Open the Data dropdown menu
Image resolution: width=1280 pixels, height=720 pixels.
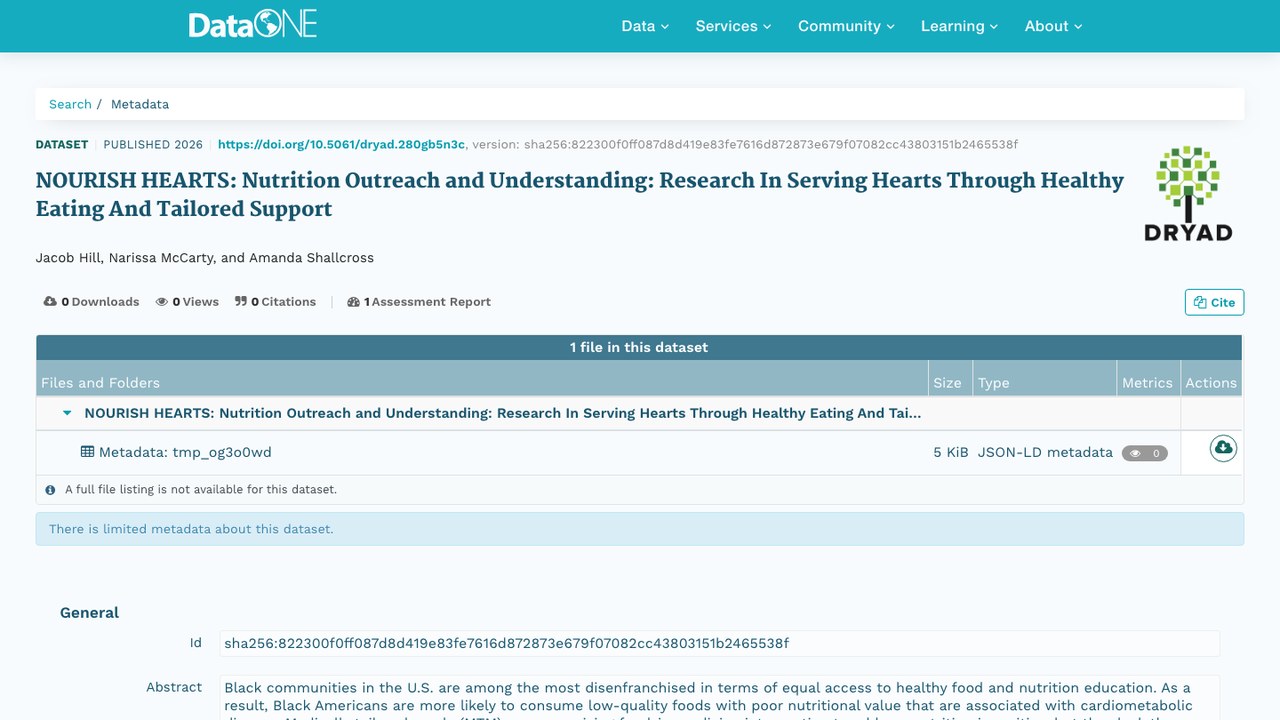pos(645,26)
